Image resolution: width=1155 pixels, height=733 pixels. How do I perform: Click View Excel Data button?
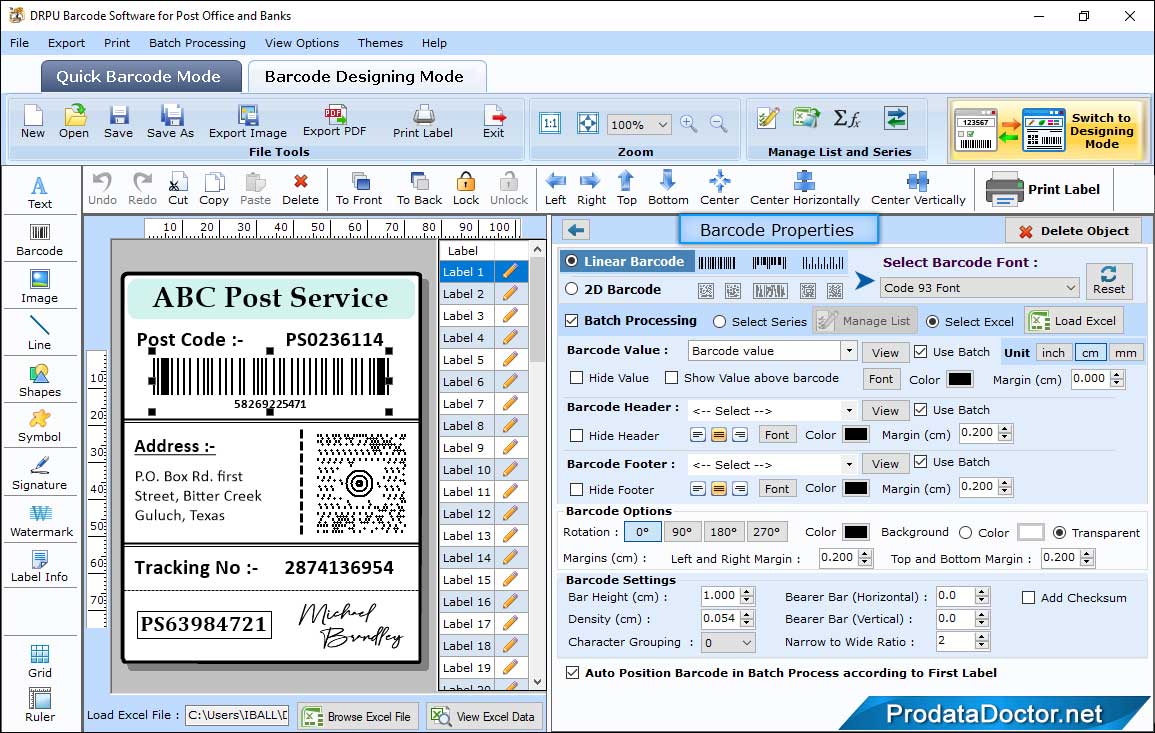[x=484, y=716]
